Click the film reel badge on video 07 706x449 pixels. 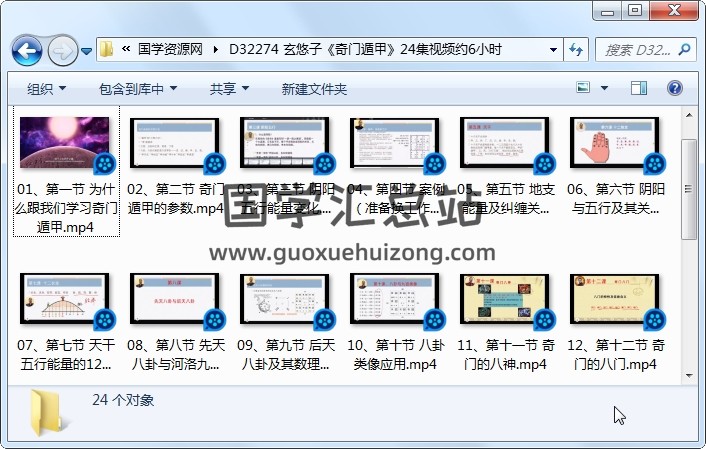(105, 320)
